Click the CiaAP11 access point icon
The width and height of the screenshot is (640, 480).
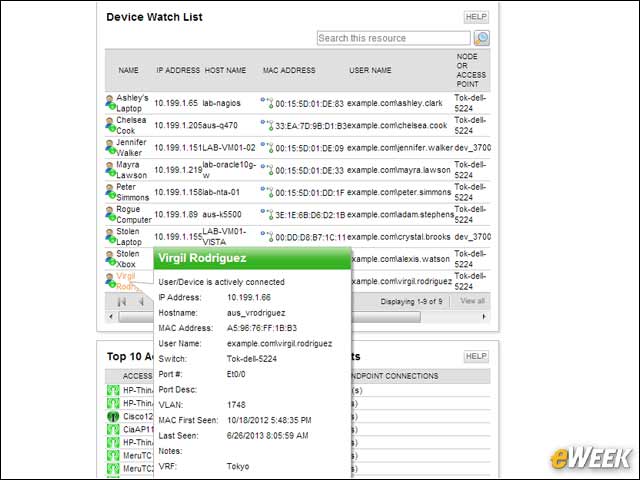tap(113, 429)
